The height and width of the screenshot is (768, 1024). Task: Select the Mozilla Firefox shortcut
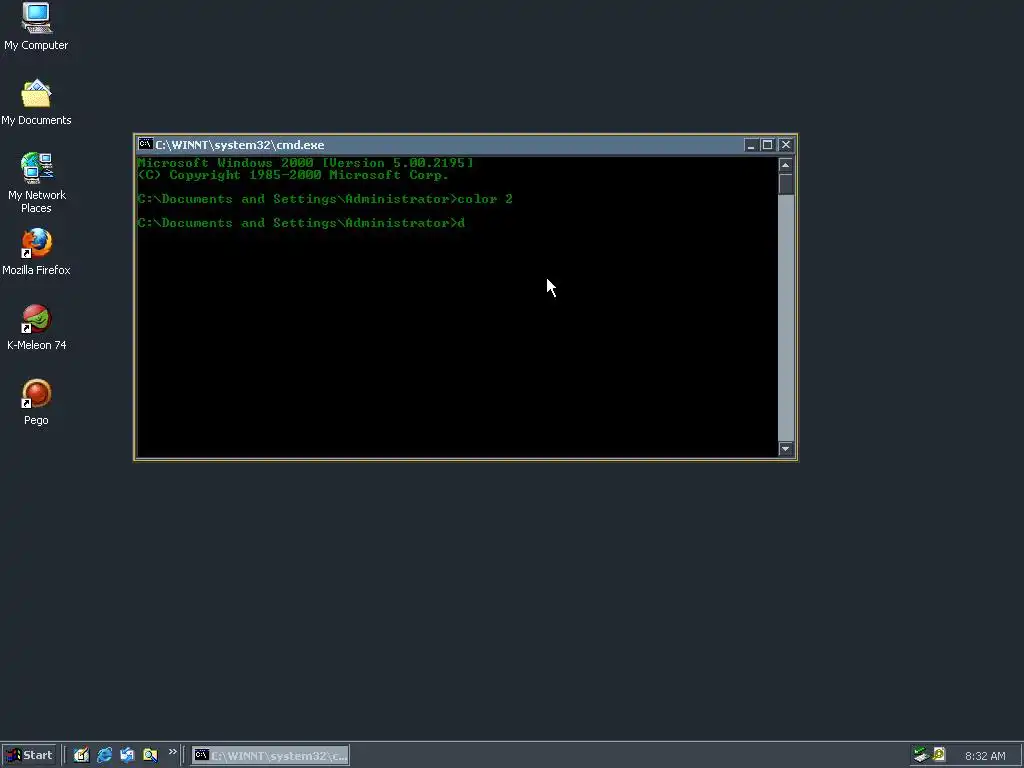[36, 251]
